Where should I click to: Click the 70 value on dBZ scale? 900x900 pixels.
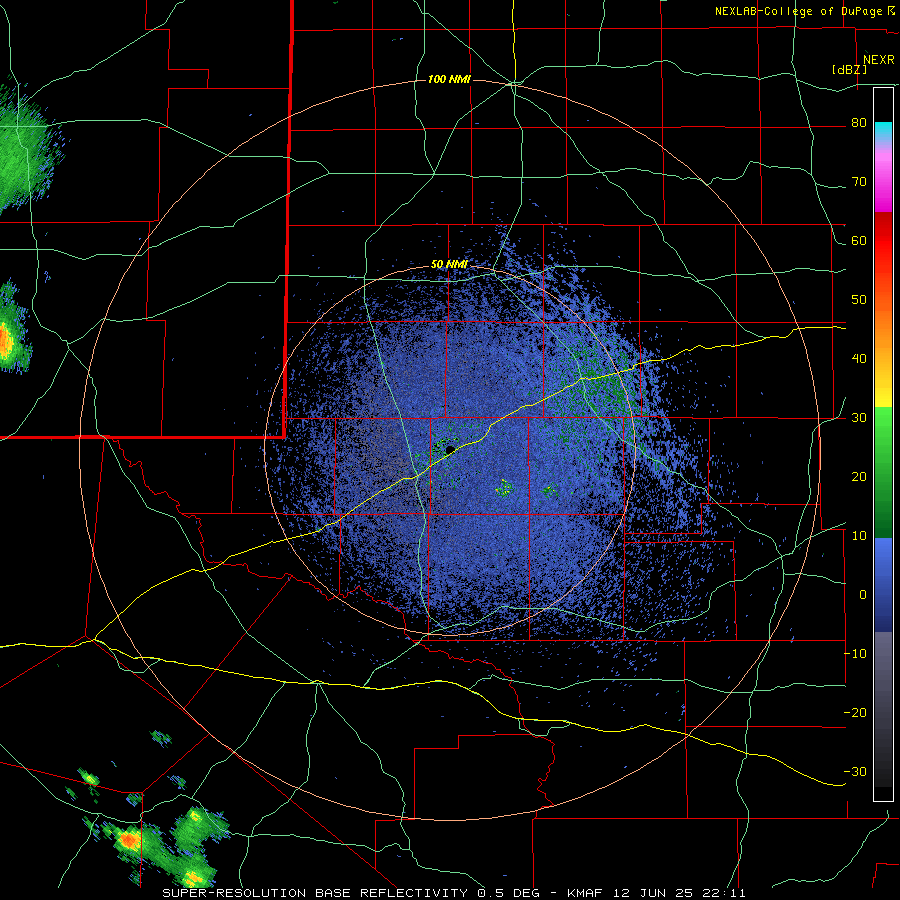tap(859, 182)
